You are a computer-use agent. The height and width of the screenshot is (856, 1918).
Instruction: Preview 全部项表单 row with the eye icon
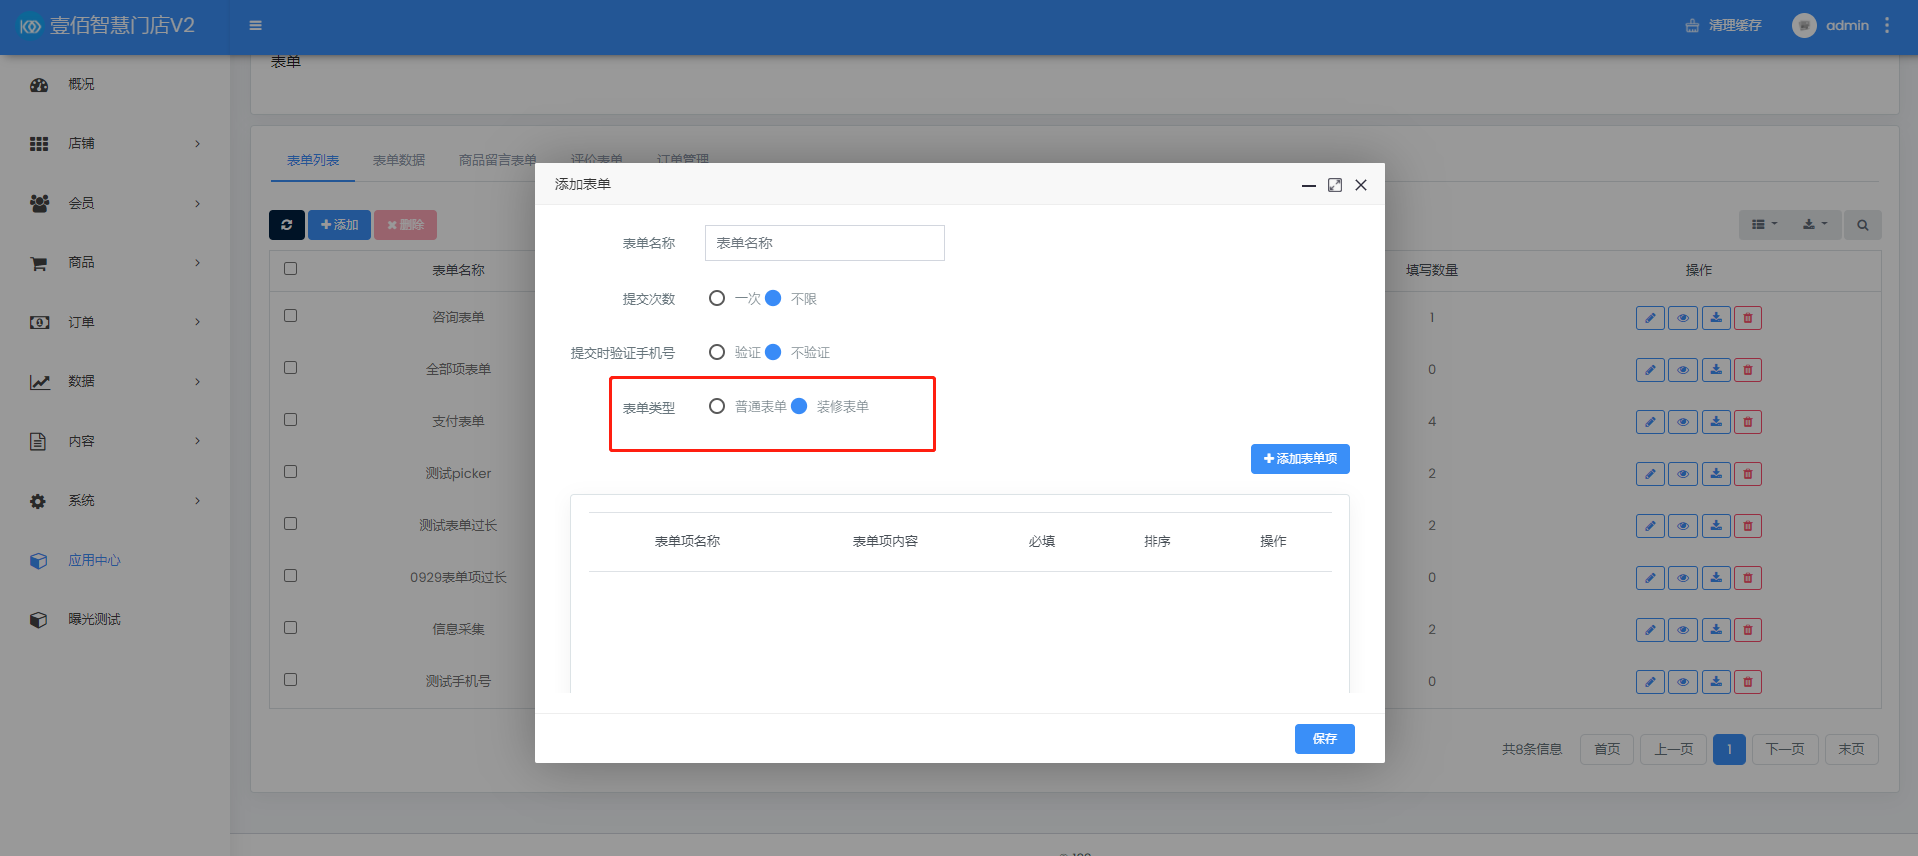[x=1683, y=370]
